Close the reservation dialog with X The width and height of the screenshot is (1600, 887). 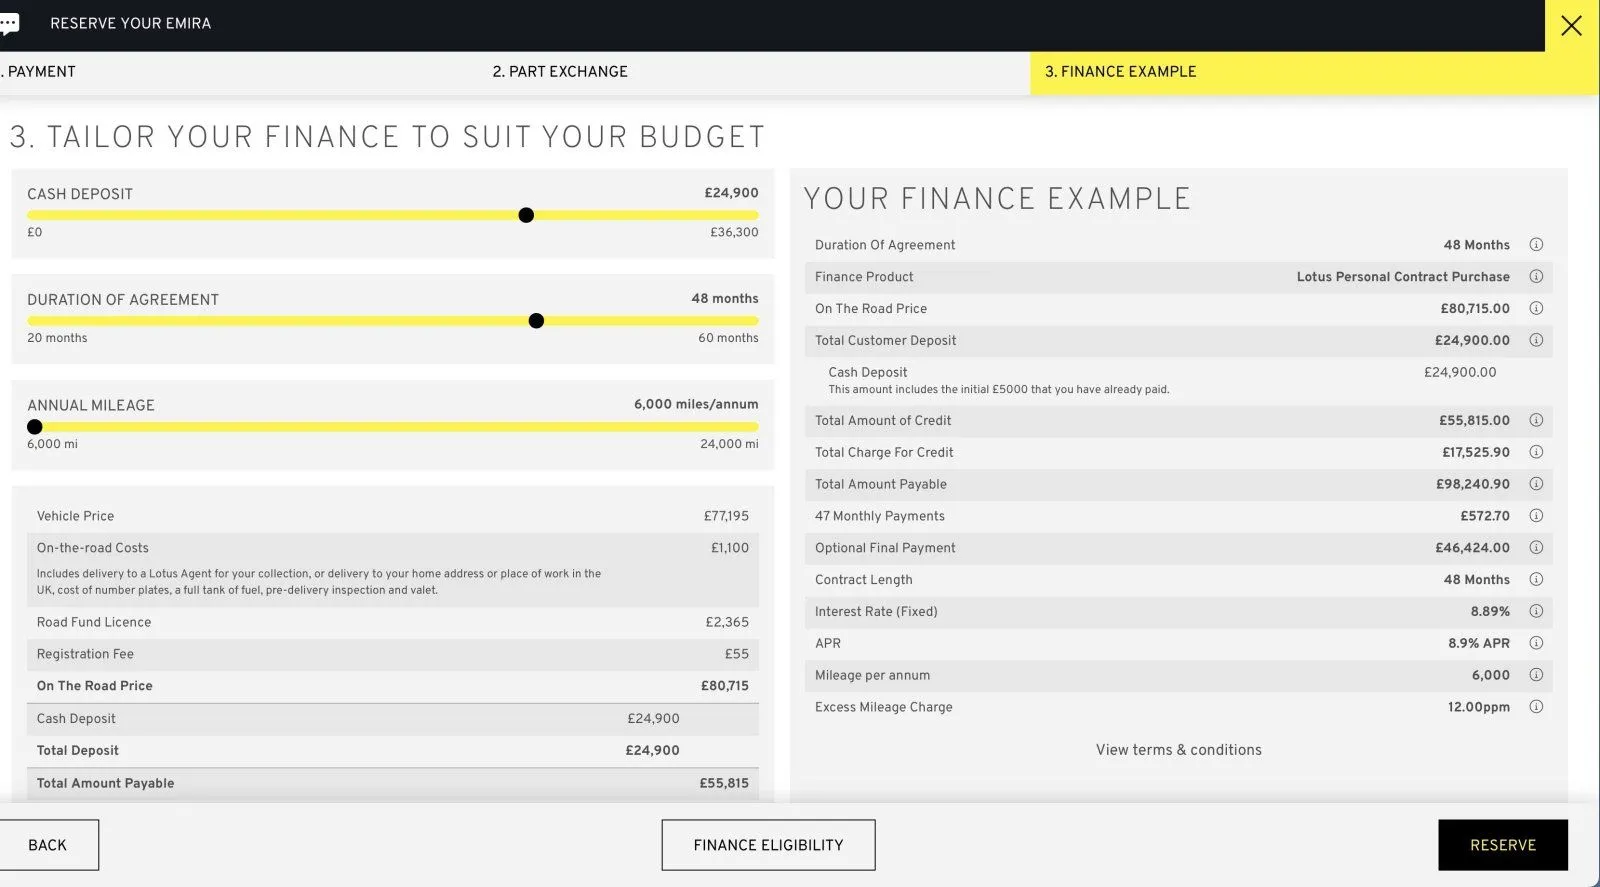pos(1571,26)
